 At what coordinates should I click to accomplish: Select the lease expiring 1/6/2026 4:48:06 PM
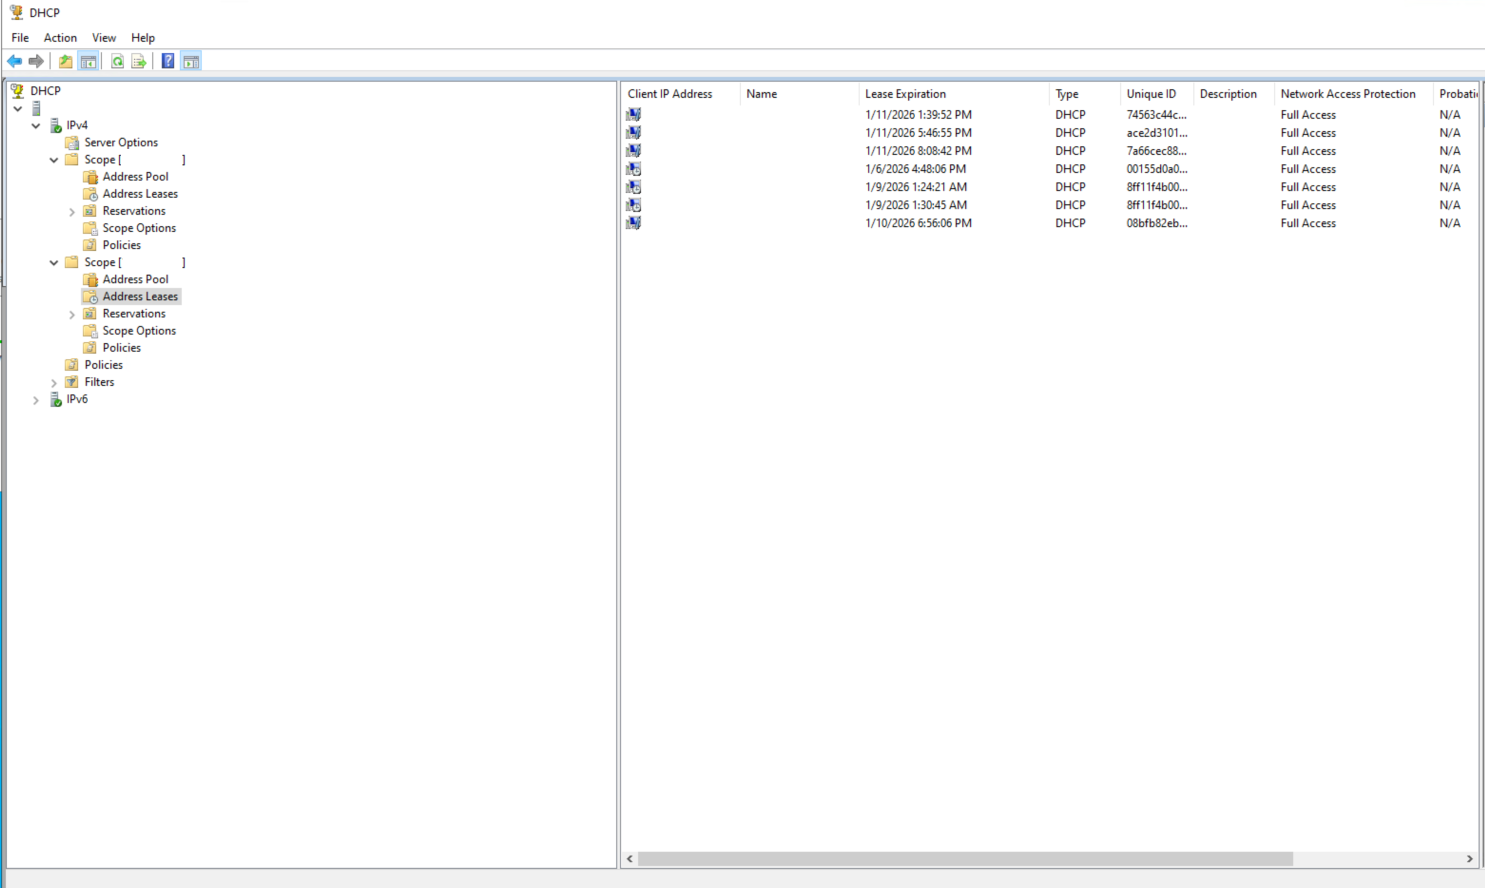(x=918, y=168)
